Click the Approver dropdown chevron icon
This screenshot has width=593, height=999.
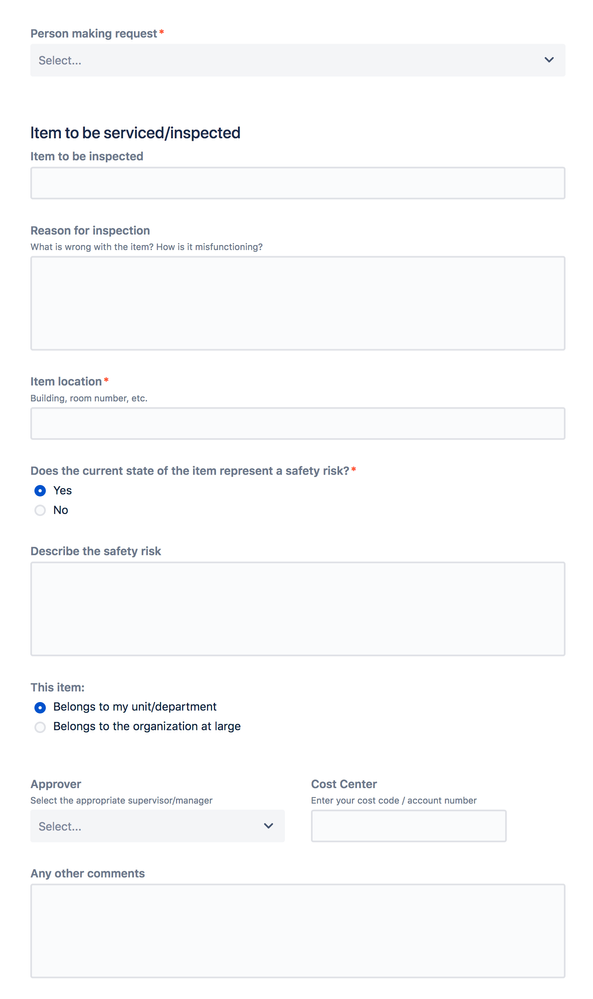click(267, 826)
